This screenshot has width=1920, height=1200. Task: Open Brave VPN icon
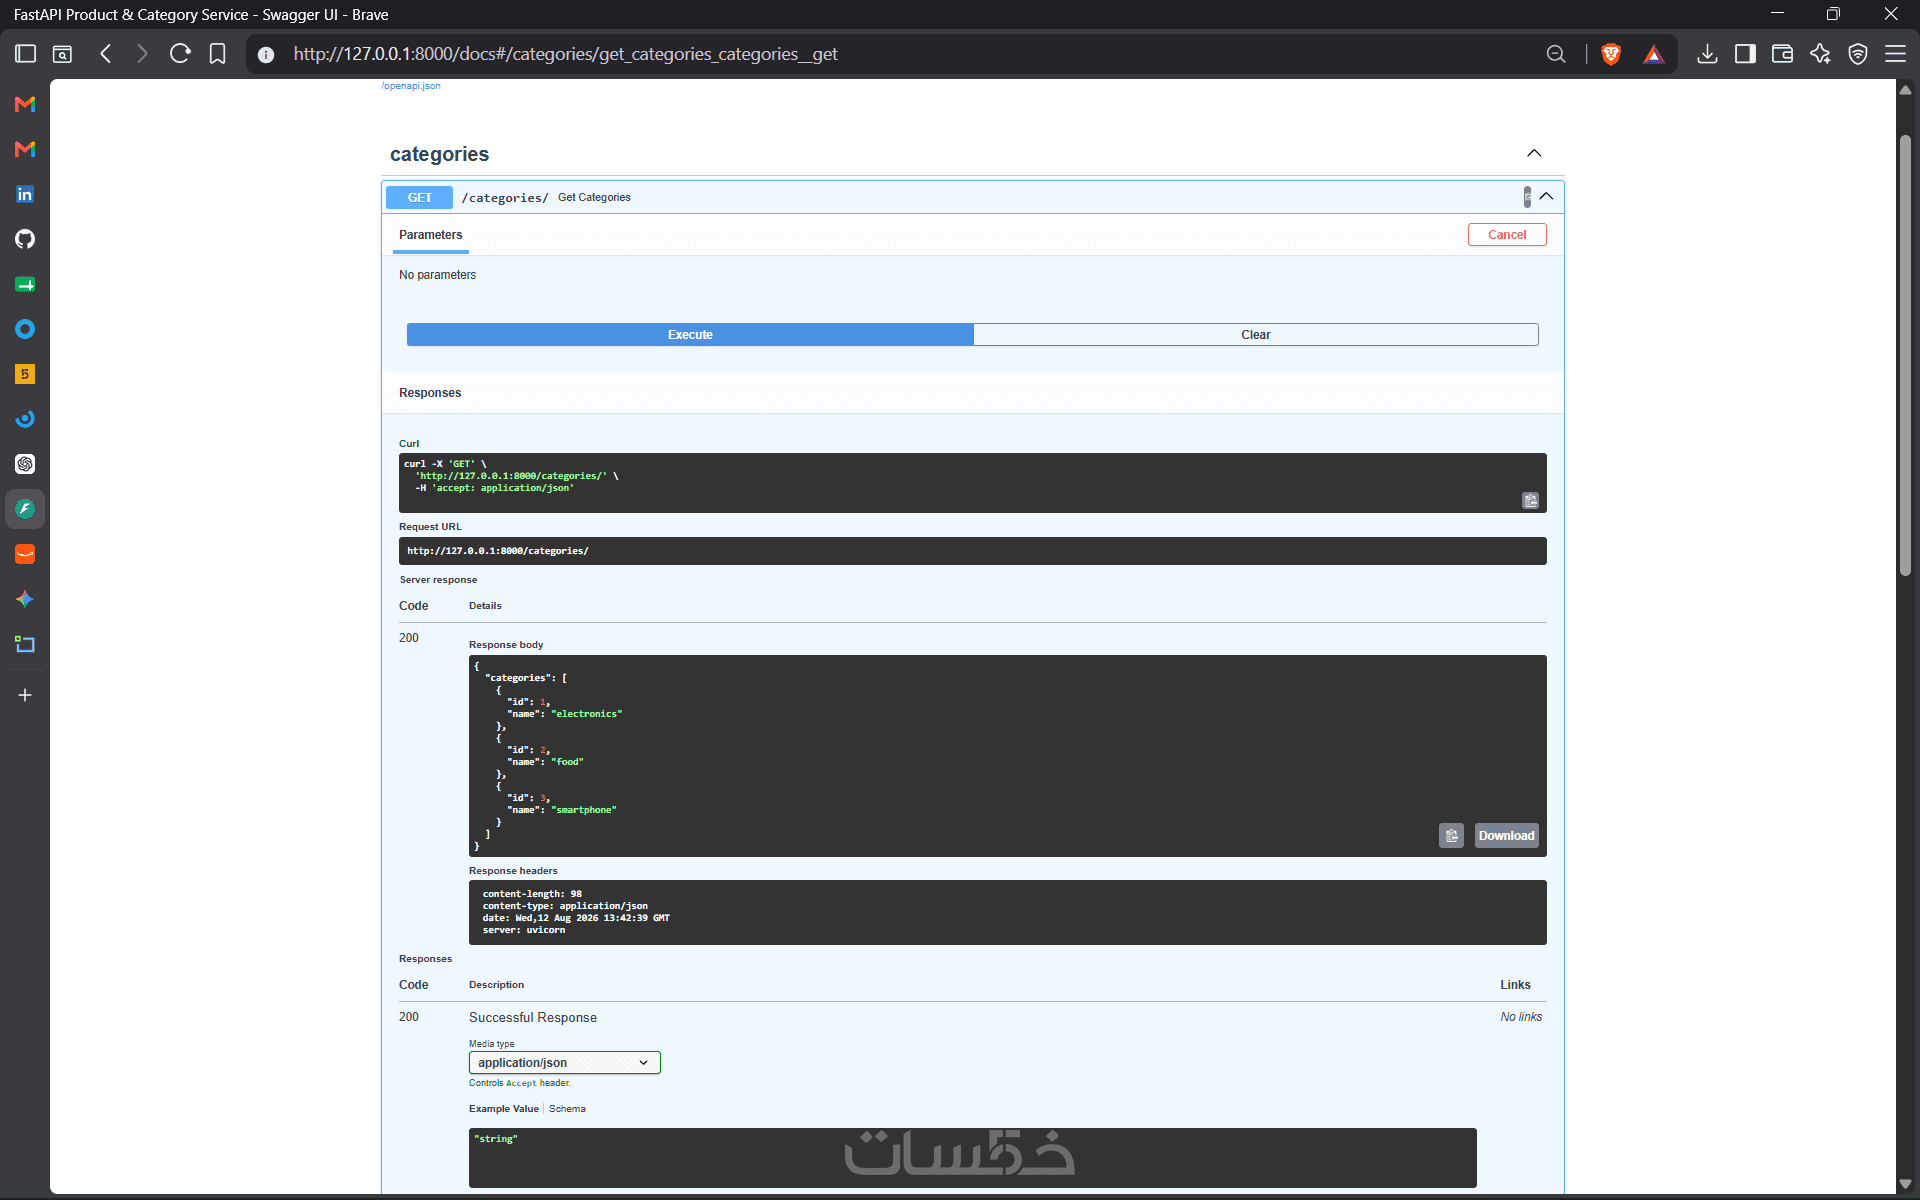[x=1858, y=54]
